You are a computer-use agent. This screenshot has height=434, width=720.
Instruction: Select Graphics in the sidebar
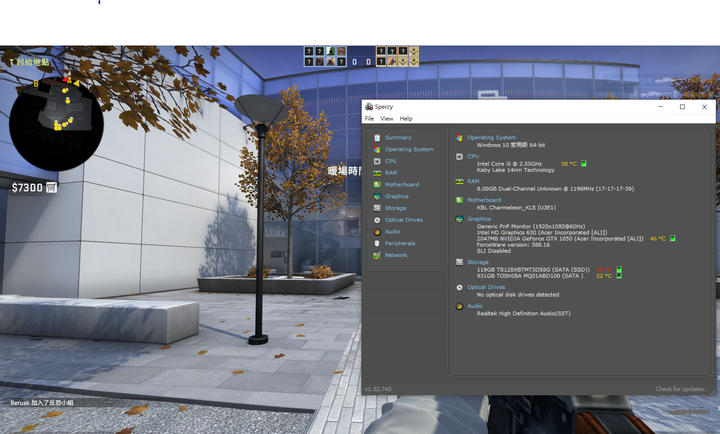point(397,196)
